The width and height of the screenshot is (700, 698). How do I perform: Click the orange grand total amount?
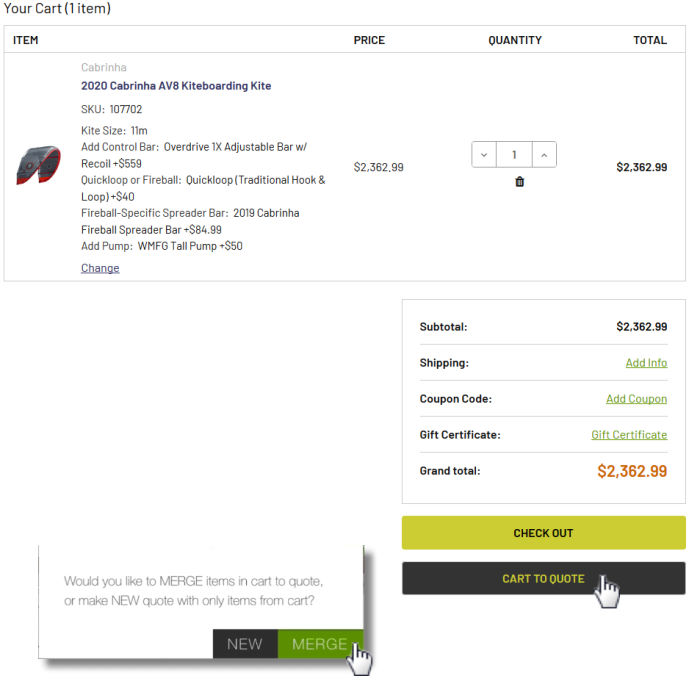point(632,471)
